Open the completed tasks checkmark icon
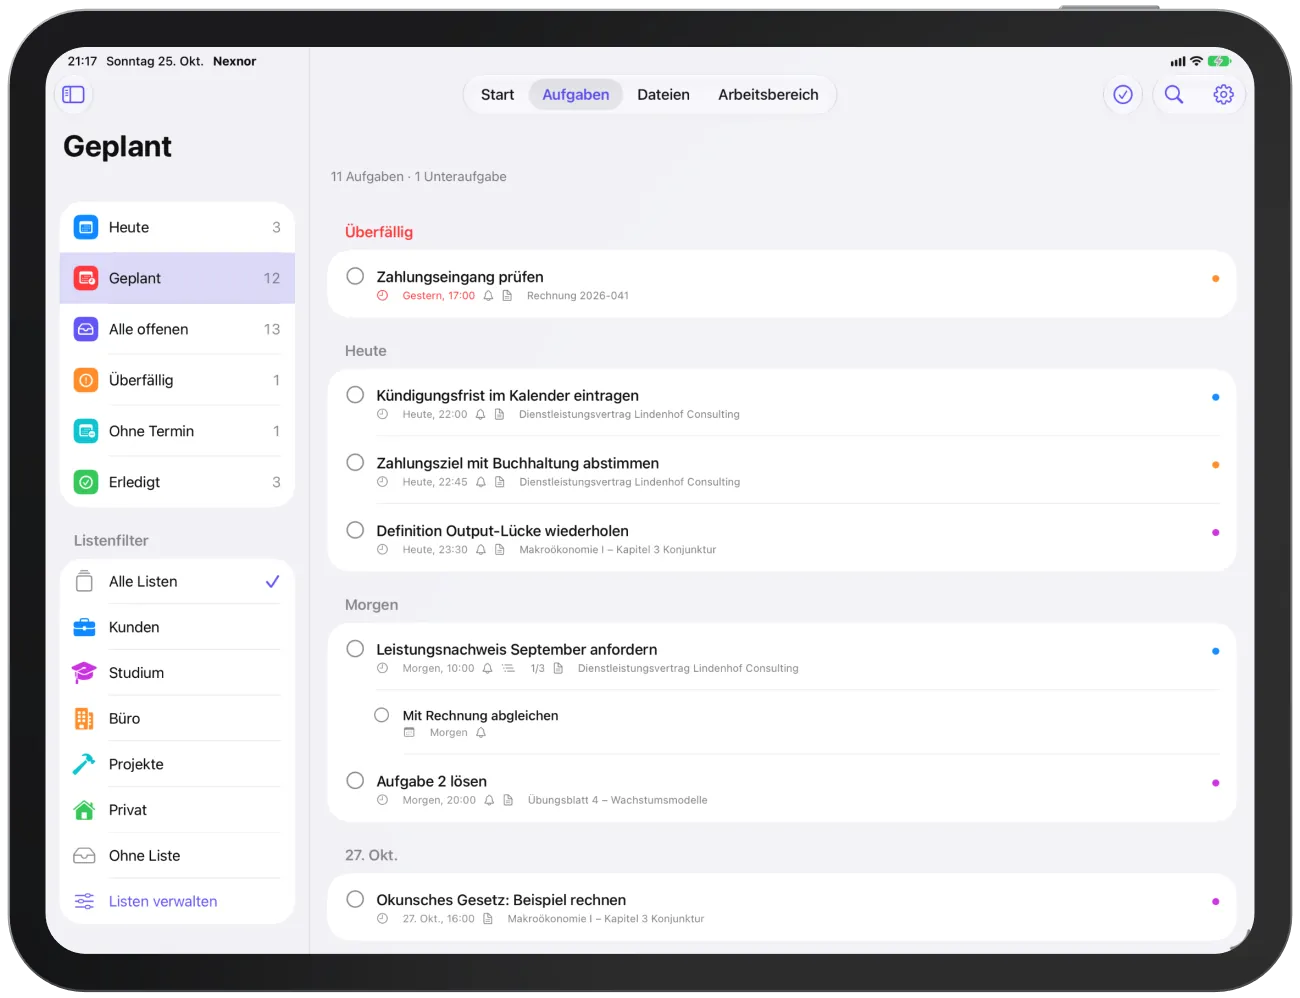The width and height of the screenshot is (1300, 998). pyautogui.click(x=1123, y=95)
